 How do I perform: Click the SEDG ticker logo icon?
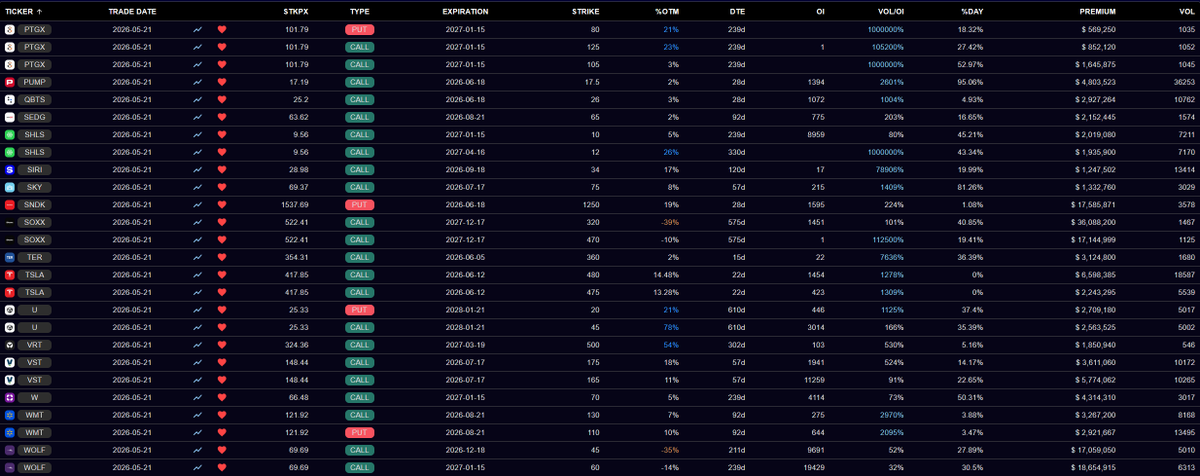(10, 117)
